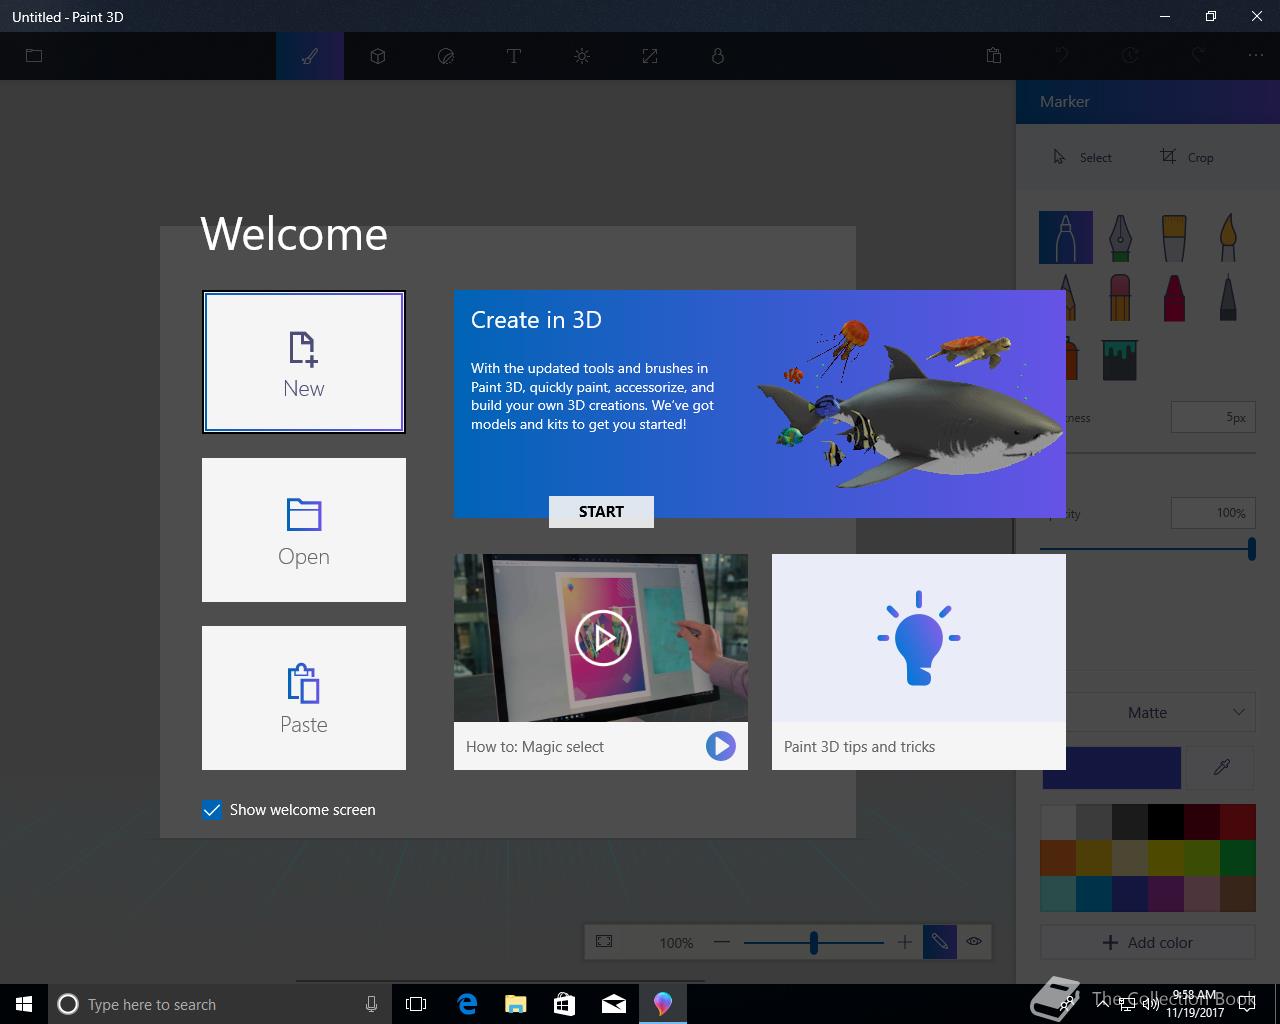
Task: Click blue play button beside Magic select
Action: click(720, 746)
